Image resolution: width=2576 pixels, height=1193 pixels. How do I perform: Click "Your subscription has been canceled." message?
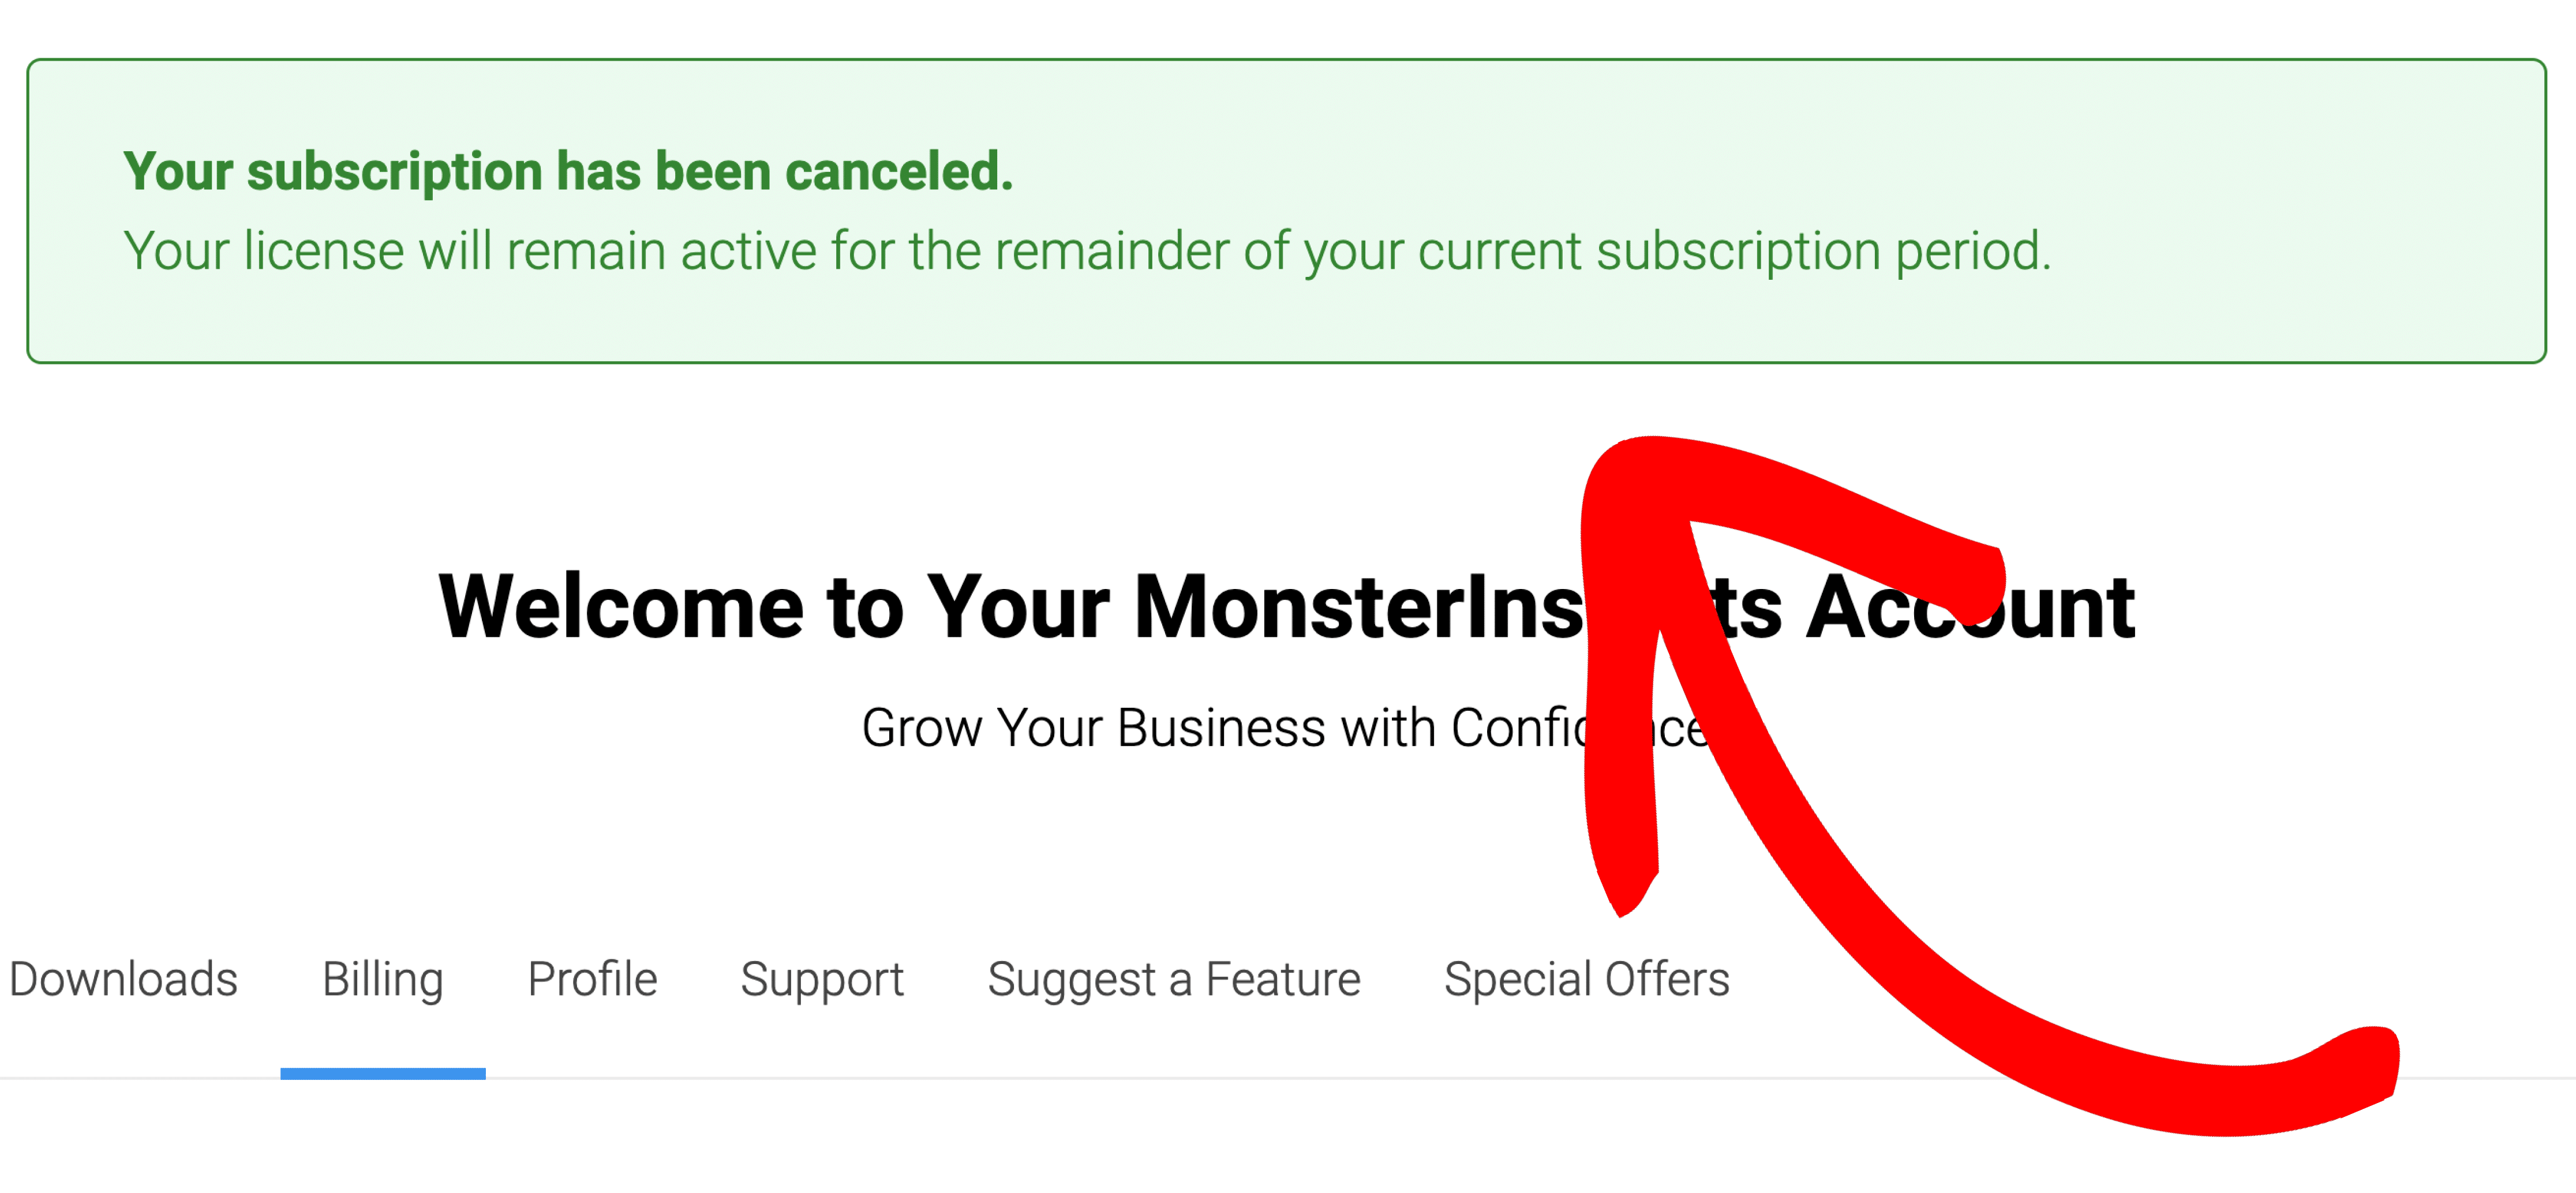[x=568, y=171]
